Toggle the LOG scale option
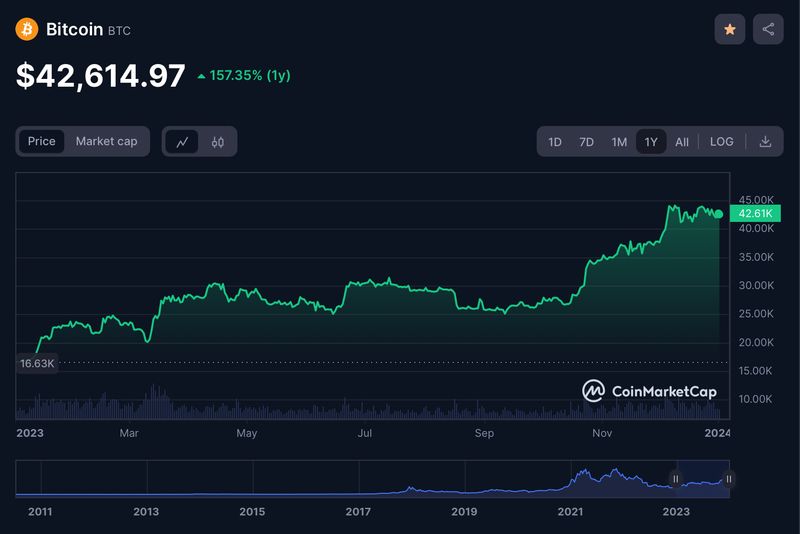800x534 pixels. 721,142
